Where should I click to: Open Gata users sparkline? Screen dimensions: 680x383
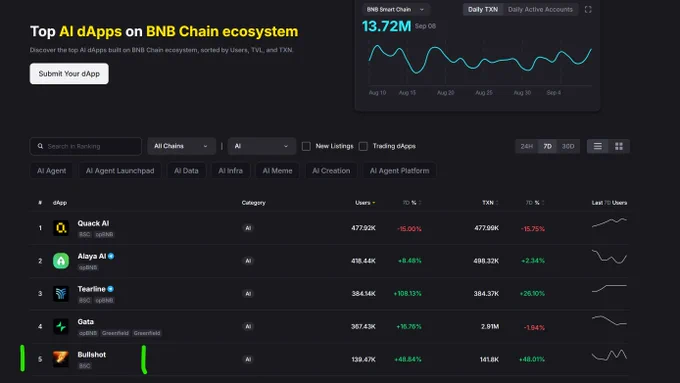[609, 321]
